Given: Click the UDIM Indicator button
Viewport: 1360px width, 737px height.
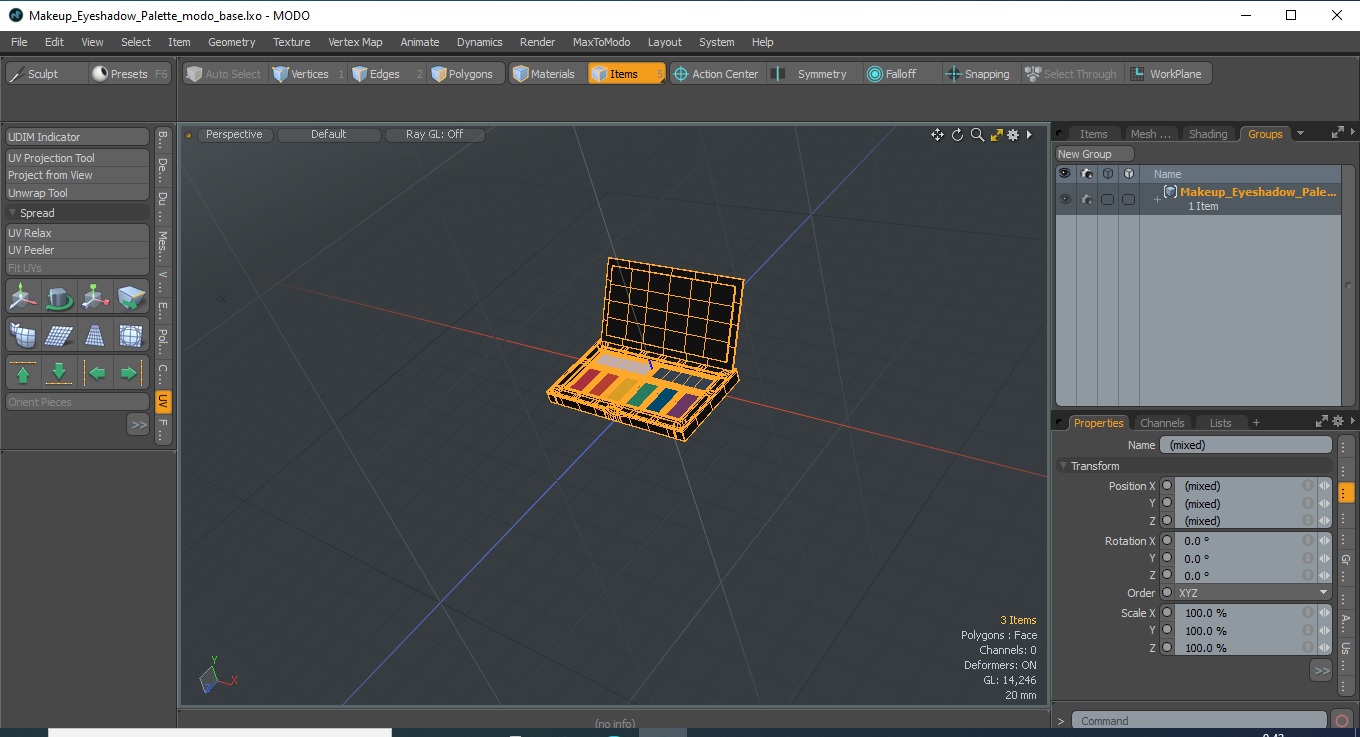Looking at the screenshot, I should (78, 137).
